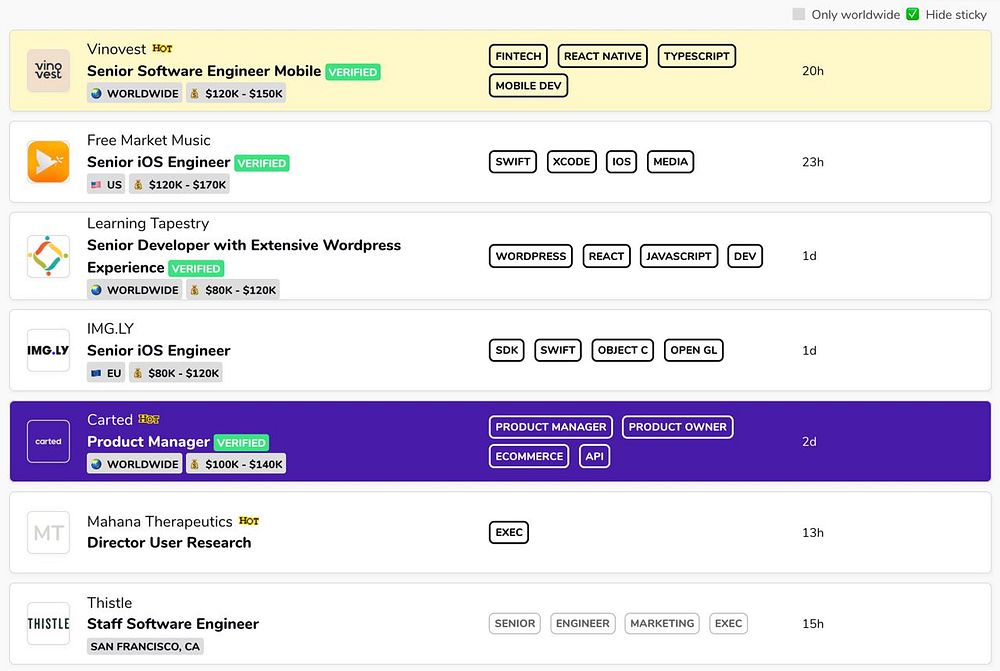Open Free Market Music Senior iOS Engineer job
This screenshot has width=1000, height=671.
[x=159, y=162]
